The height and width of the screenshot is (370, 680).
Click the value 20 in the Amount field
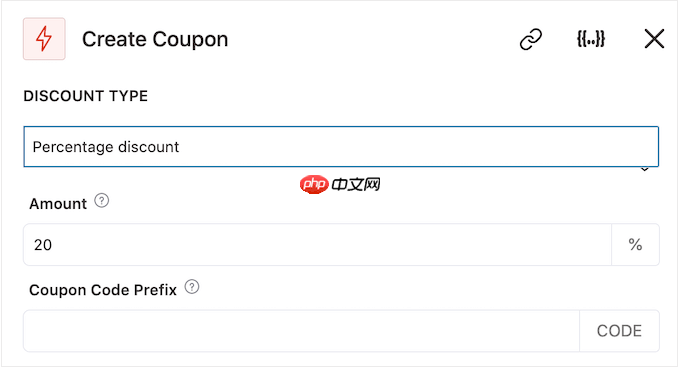coord(43,245)
